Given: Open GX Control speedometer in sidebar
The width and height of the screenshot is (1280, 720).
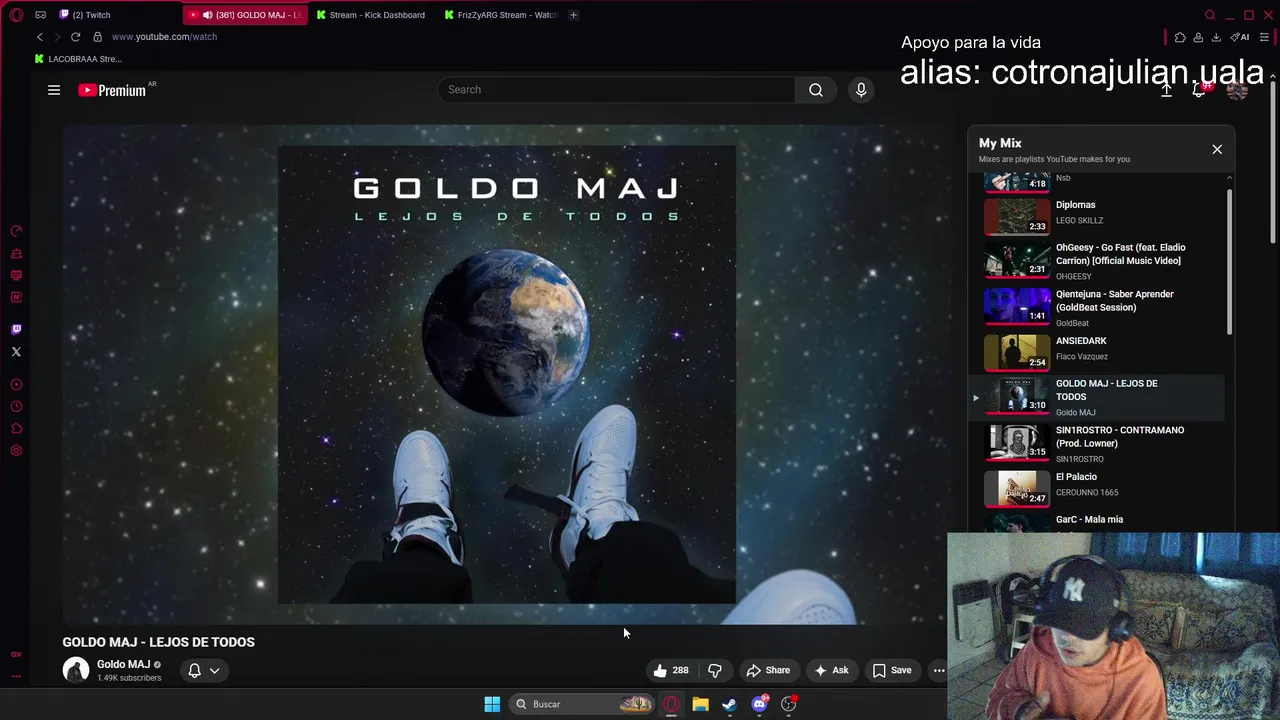Looking at the screenshot, I should coord(16,231).
